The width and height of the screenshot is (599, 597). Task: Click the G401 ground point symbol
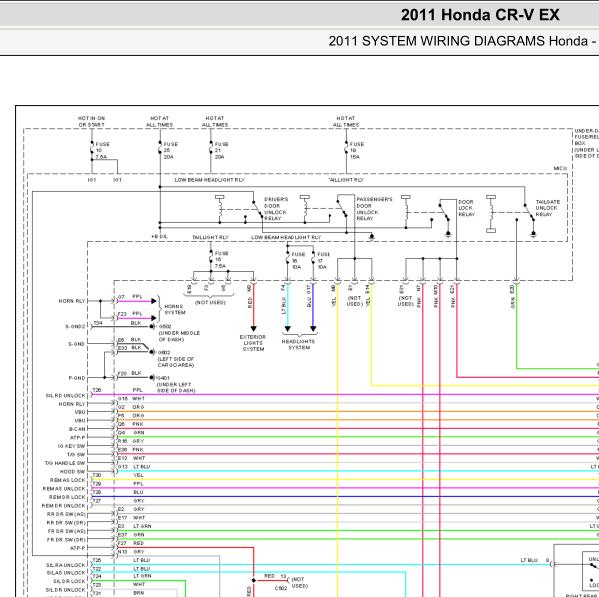coord(152,377)
